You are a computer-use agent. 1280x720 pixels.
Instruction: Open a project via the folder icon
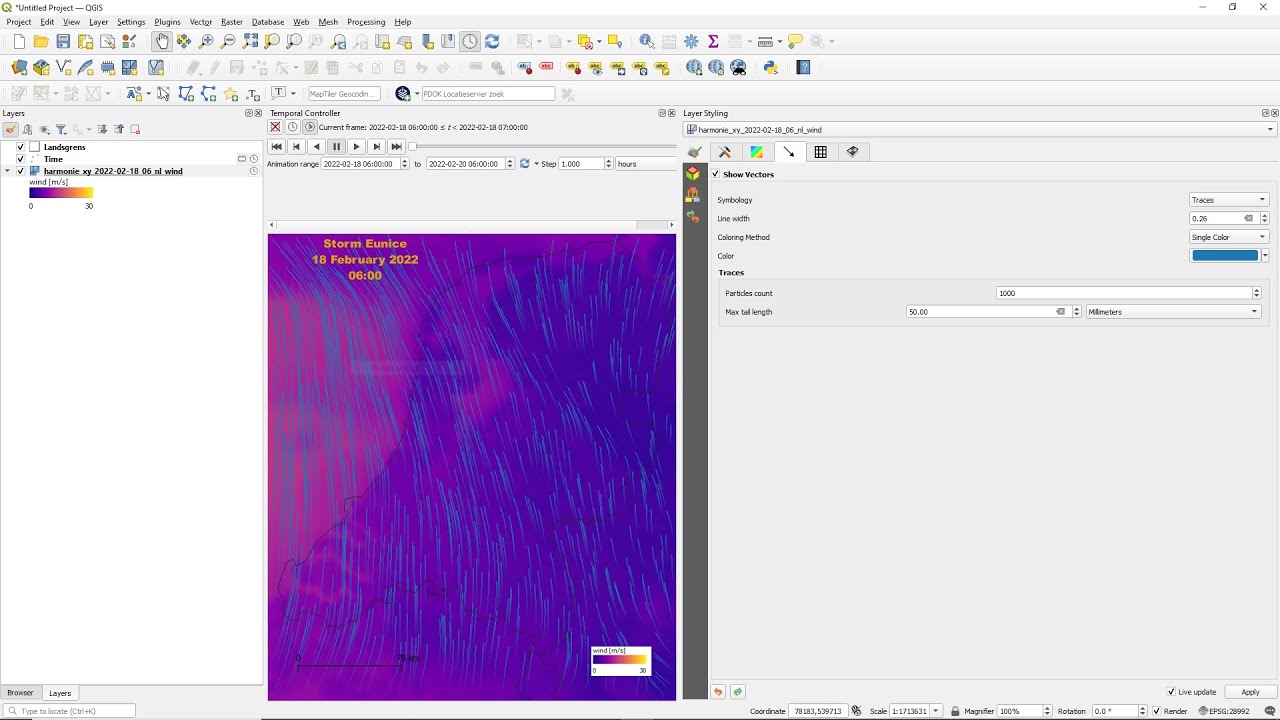[41, 41]
